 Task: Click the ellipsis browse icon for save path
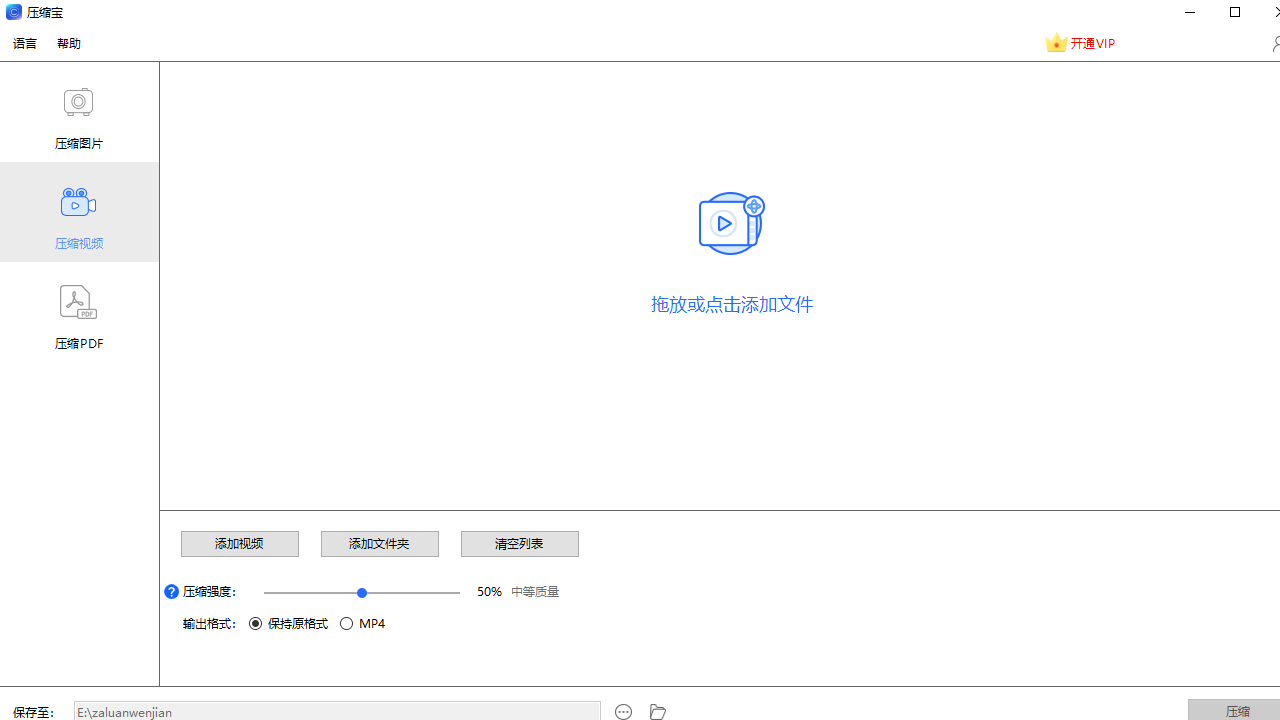click(x=624, y=711)
